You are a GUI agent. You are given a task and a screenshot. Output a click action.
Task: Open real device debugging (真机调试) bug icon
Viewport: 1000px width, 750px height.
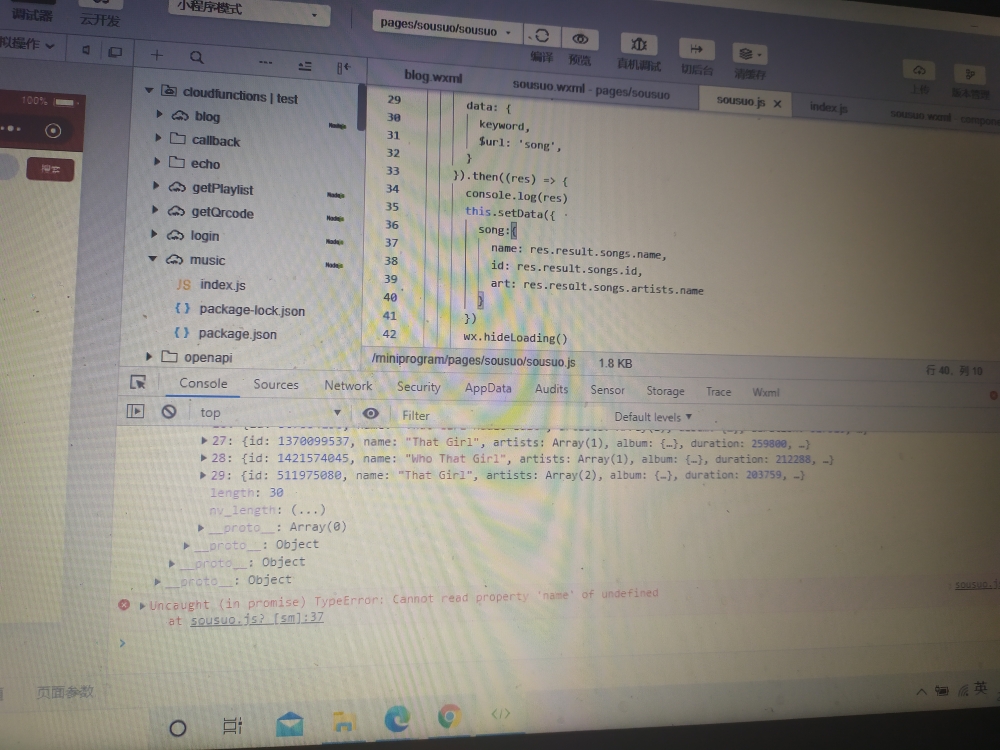(x=638, y=44)
